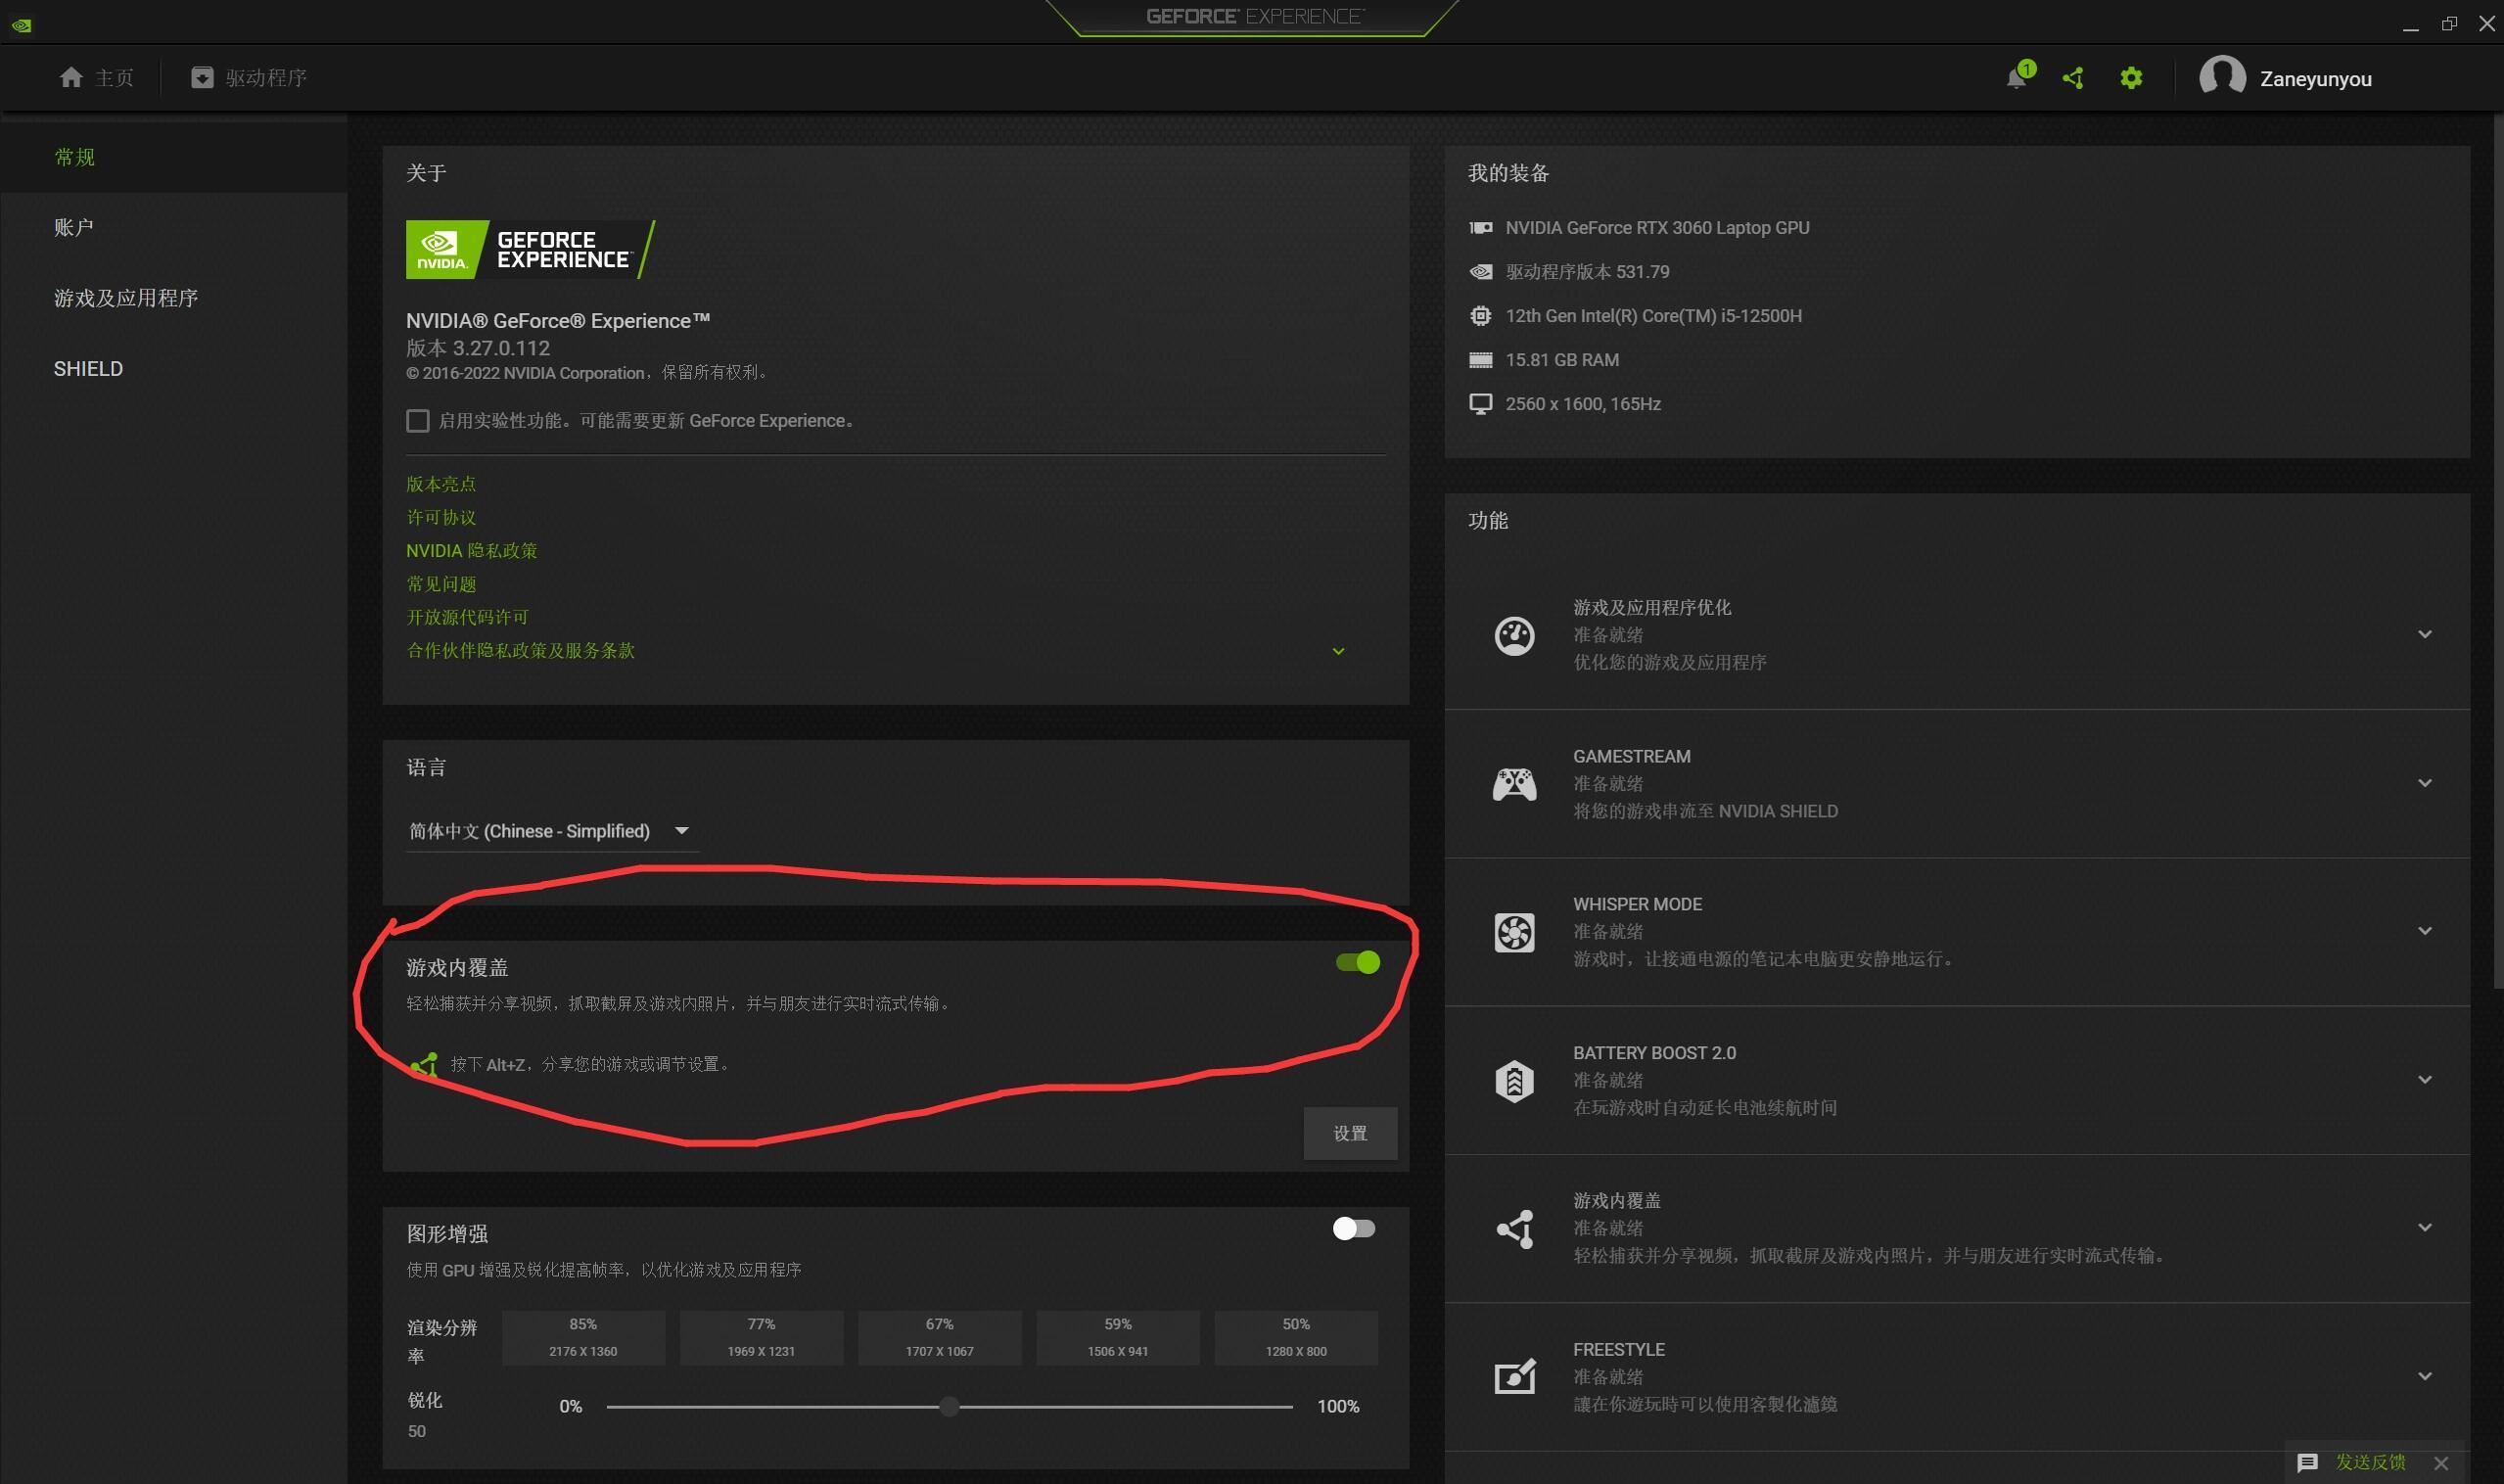This screenshot has width=2504, height=1484.
Task: Click the green share icon beside Alt+Z hint
Action: tap(424, 1064)
